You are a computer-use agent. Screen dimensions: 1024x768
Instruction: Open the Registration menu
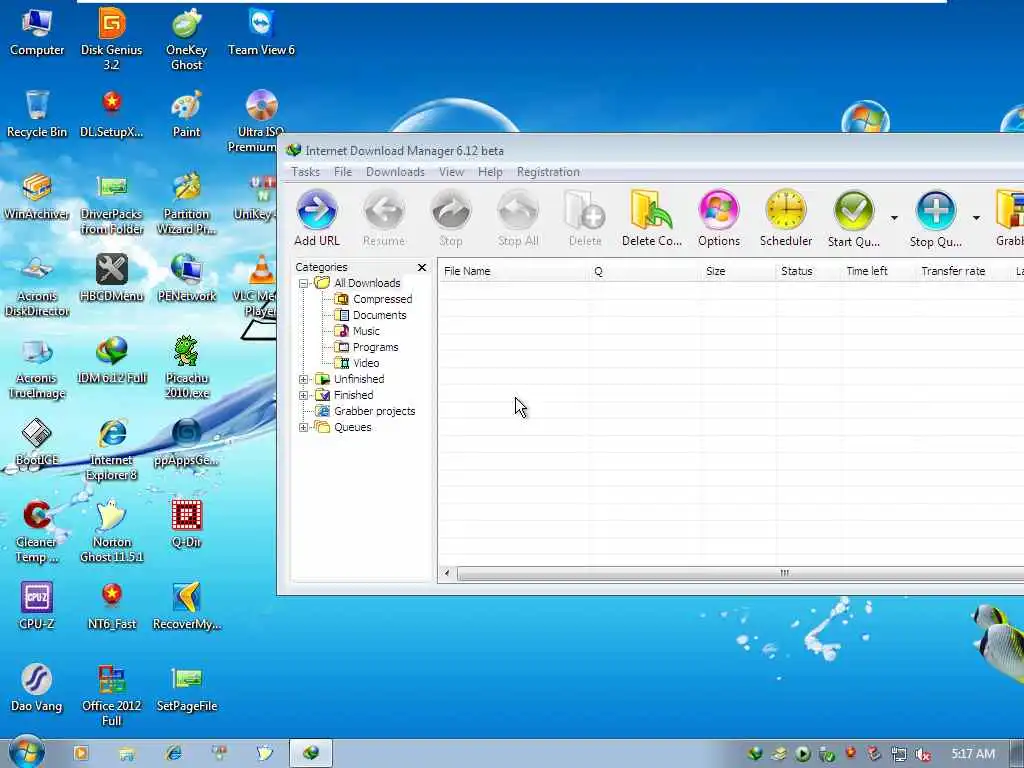click(548, 172)
